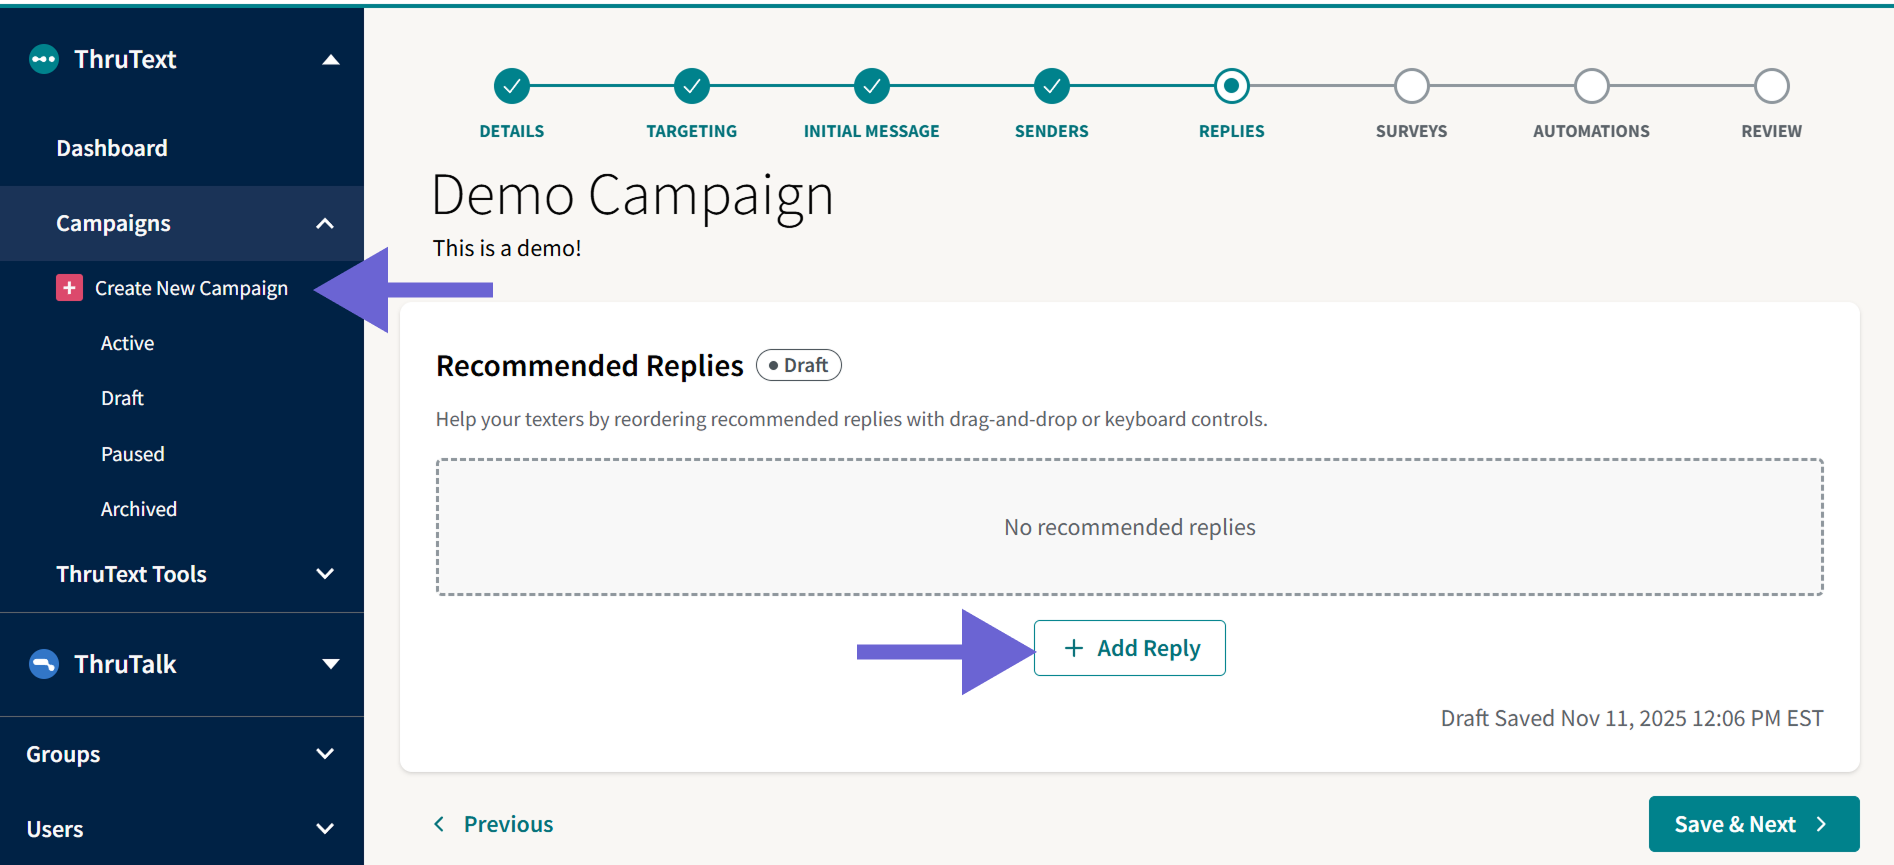The image size is (1894, 865).
Task: Click the plus icon beside Create New Campaign
Action: pos(68,287)
